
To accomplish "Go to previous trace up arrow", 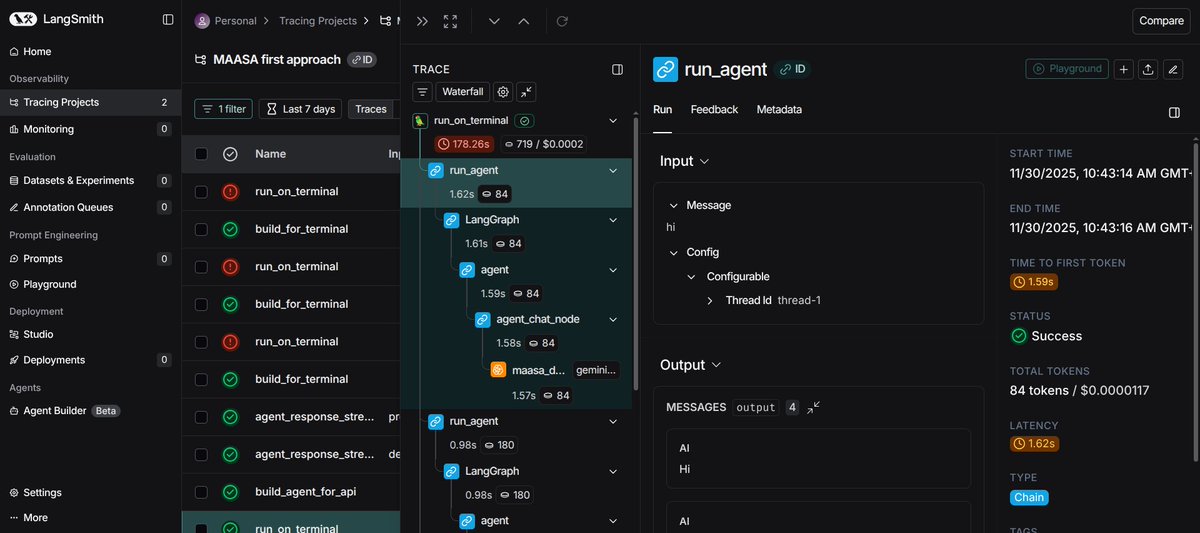I will (x=524, y=21).
